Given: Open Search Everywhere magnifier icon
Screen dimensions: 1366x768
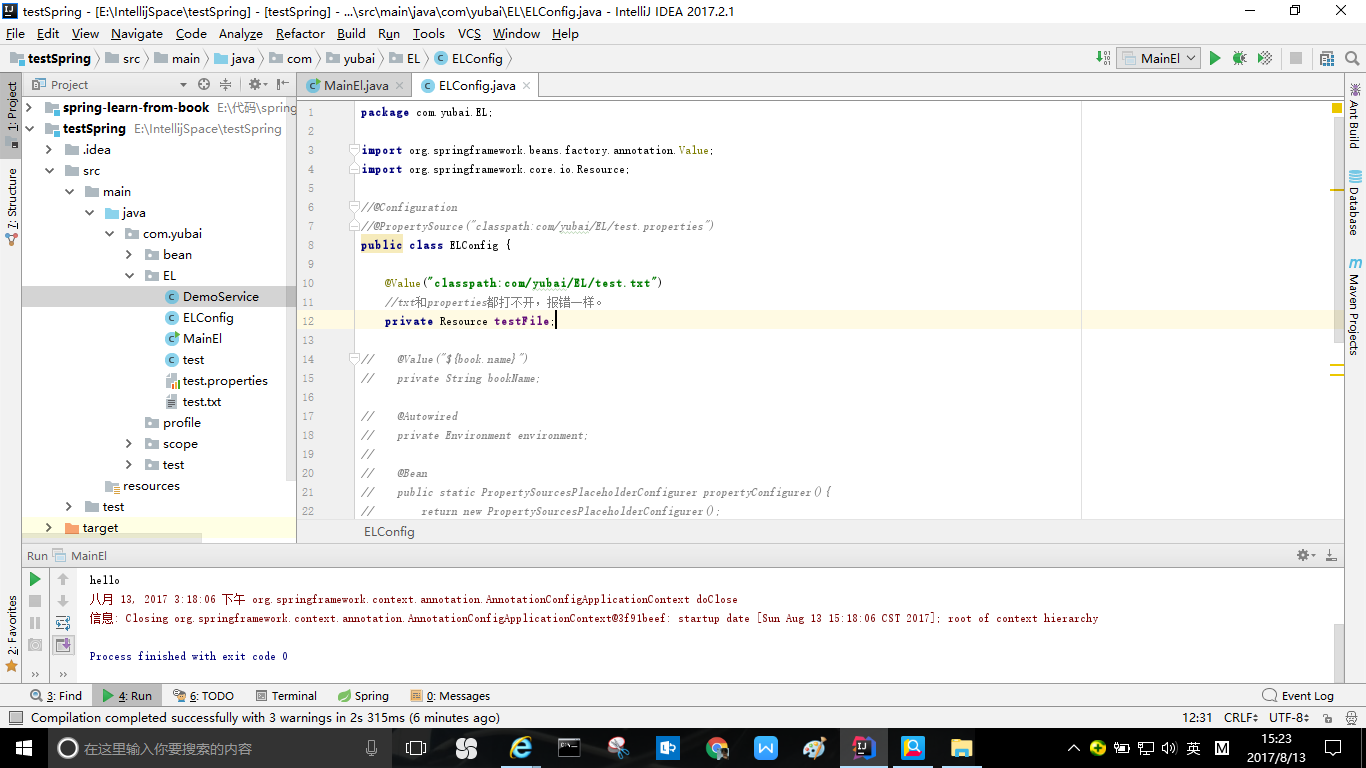Looking at the screenshot, I should coord(1351,59).
